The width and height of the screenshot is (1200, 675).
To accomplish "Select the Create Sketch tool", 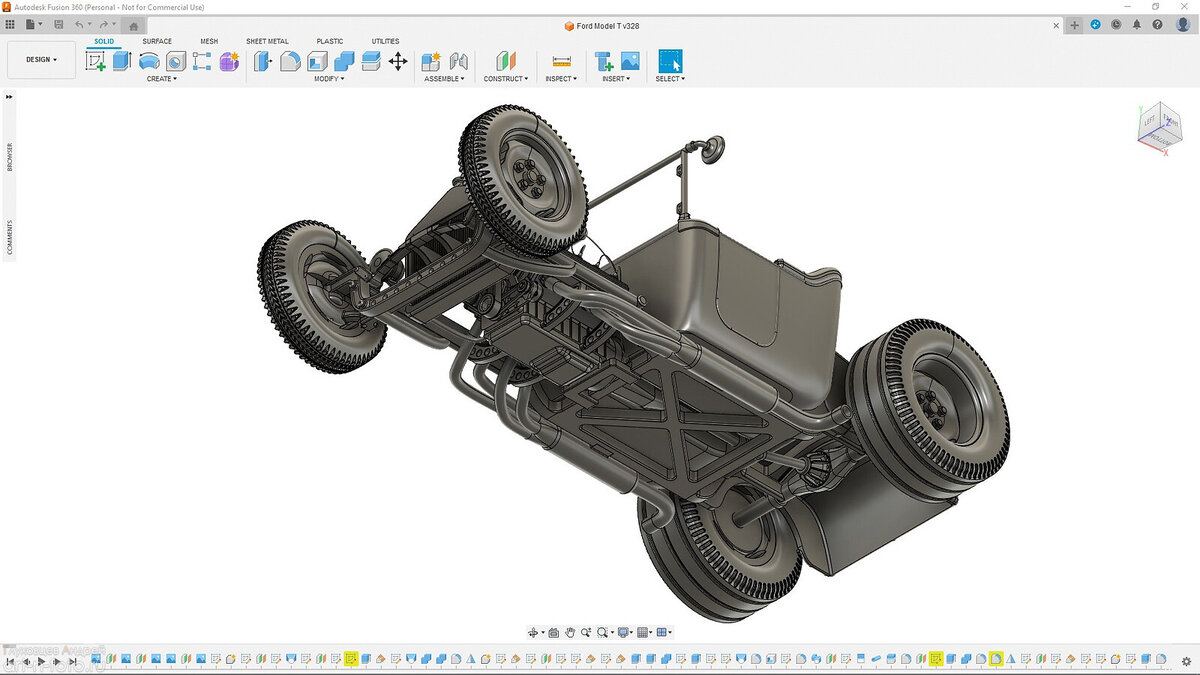I will (x=95, y=61).
